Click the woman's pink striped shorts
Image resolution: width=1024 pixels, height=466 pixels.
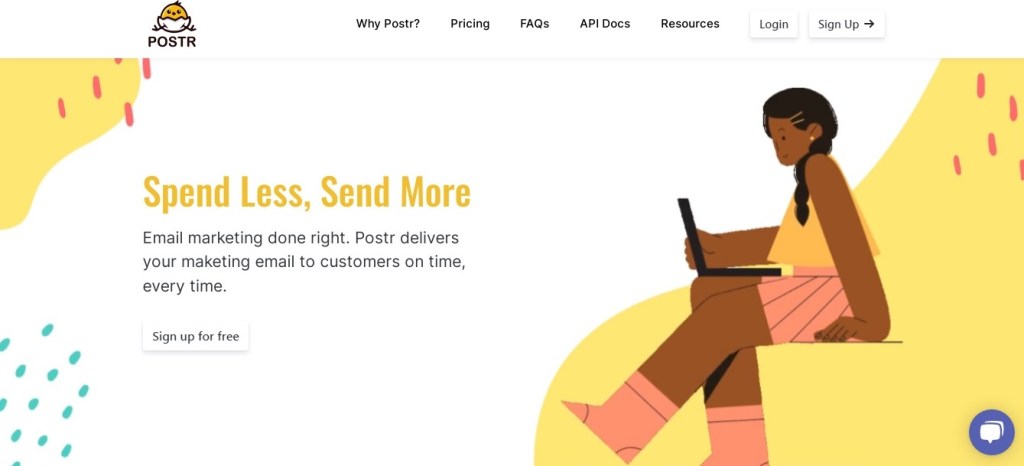(805, 305)
